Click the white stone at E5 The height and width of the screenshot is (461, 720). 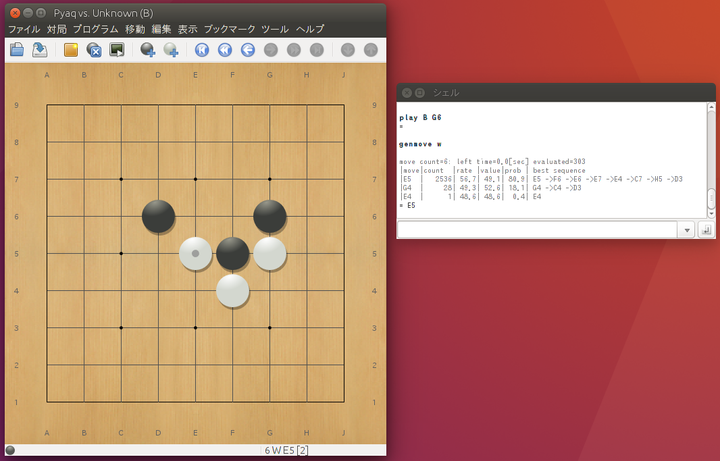[x=196, y=253]
